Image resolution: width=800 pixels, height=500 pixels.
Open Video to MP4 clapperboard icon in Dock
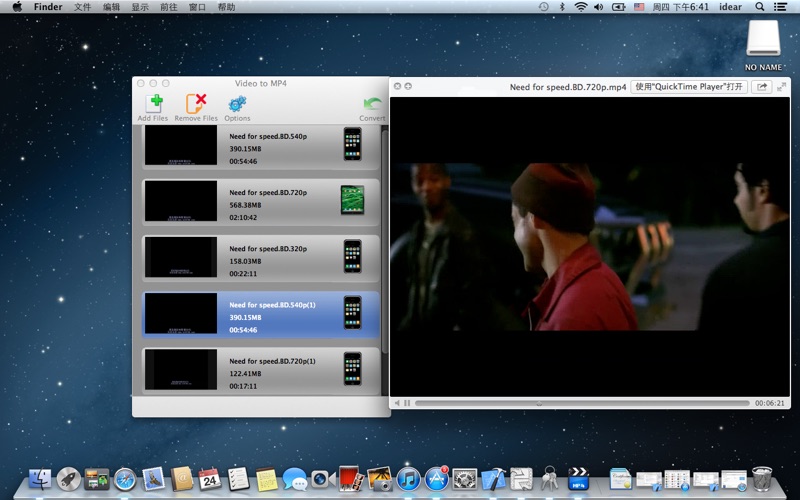click(x=578, y=479)
